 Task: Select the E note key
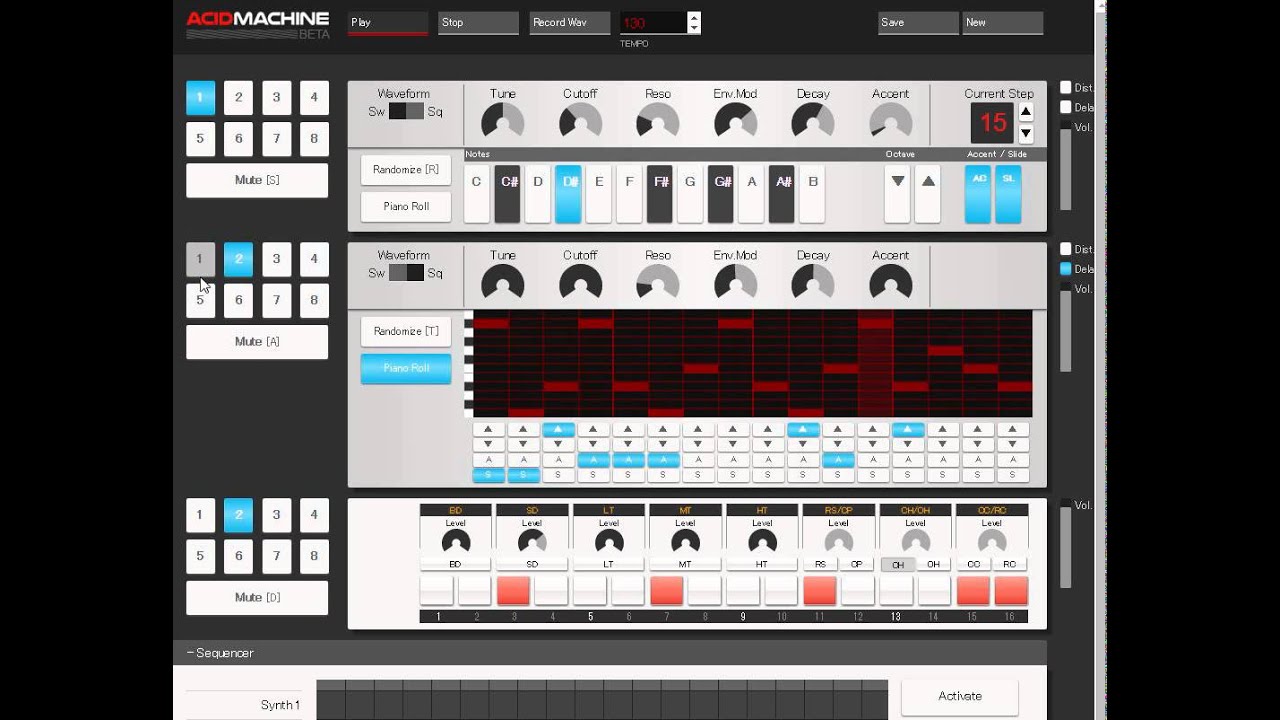tap(599, 193)
